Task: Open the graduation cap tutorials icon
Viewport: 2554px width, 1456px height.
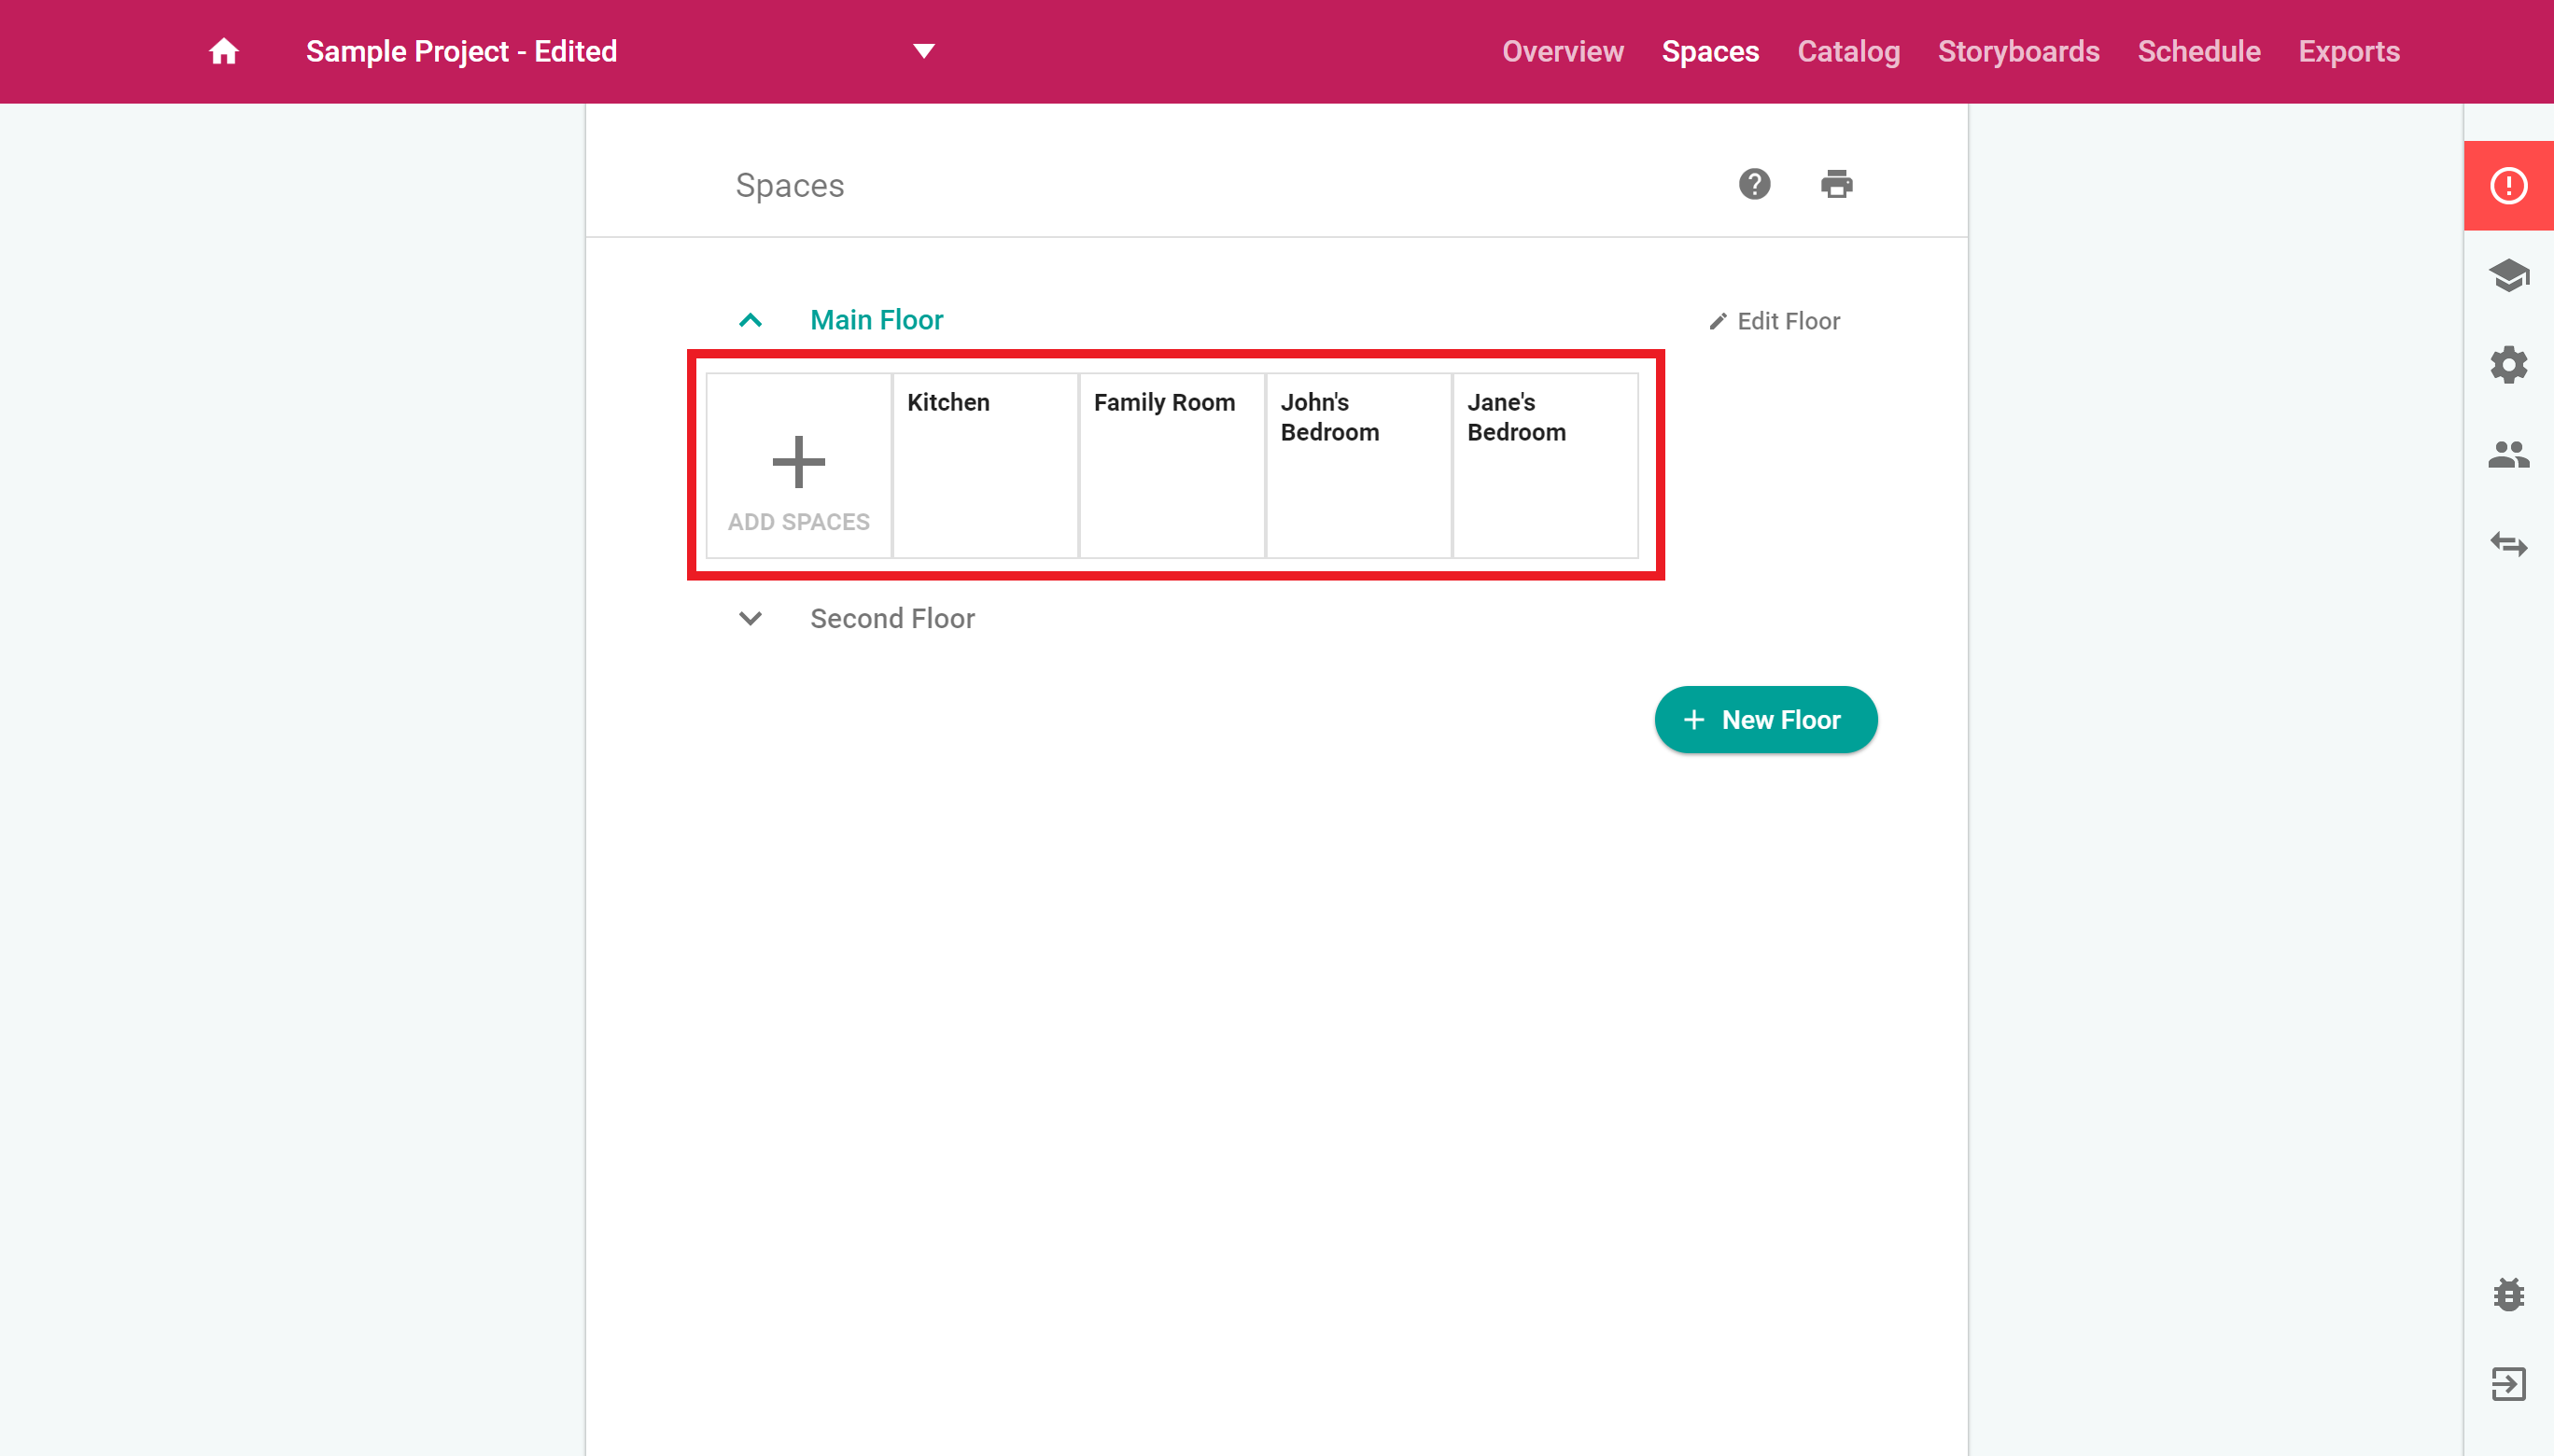Action: tap(2508, 275)
